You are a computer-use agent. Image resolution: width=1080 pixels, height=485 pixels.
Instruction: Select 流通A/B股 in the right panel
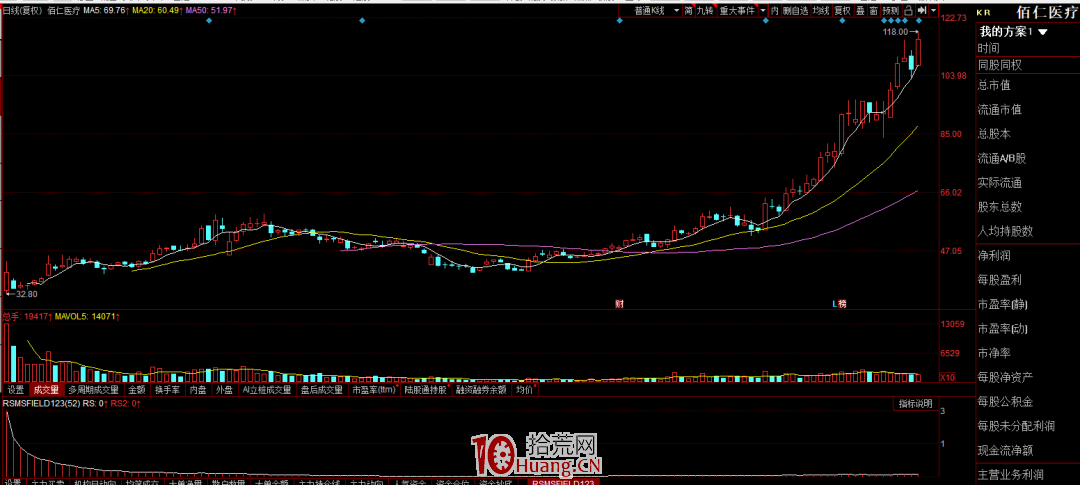[x=1001, y=158]
